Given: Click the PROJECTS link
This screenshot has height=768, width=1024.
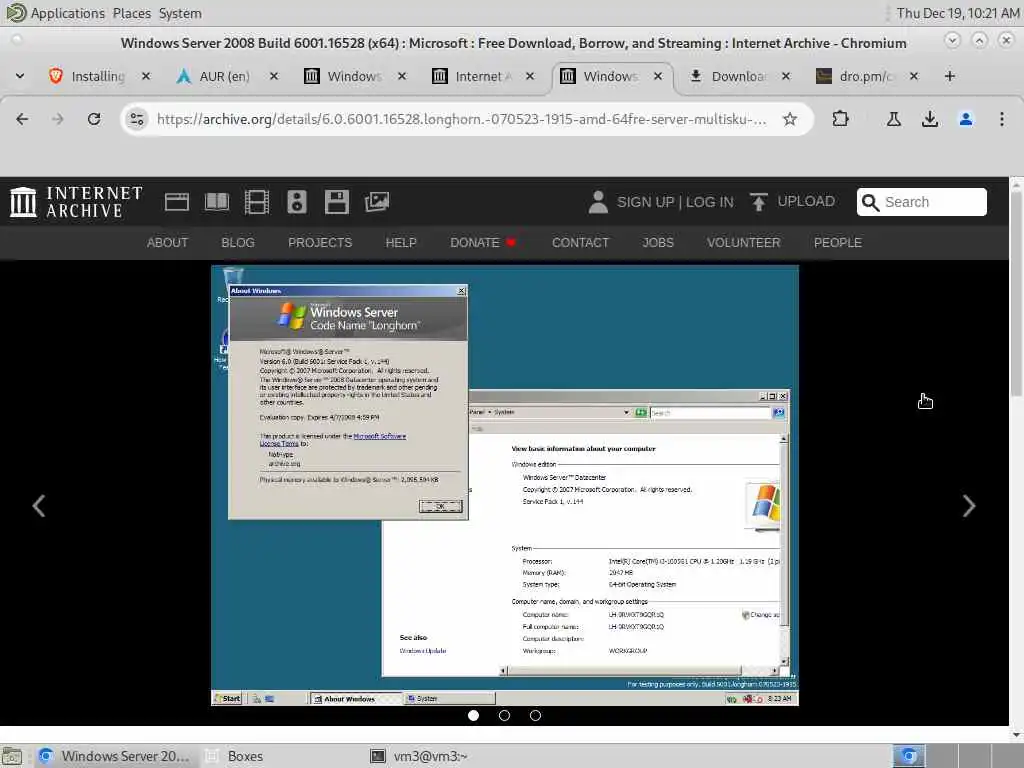Looking at the screenshot, I should coord(320,242).
